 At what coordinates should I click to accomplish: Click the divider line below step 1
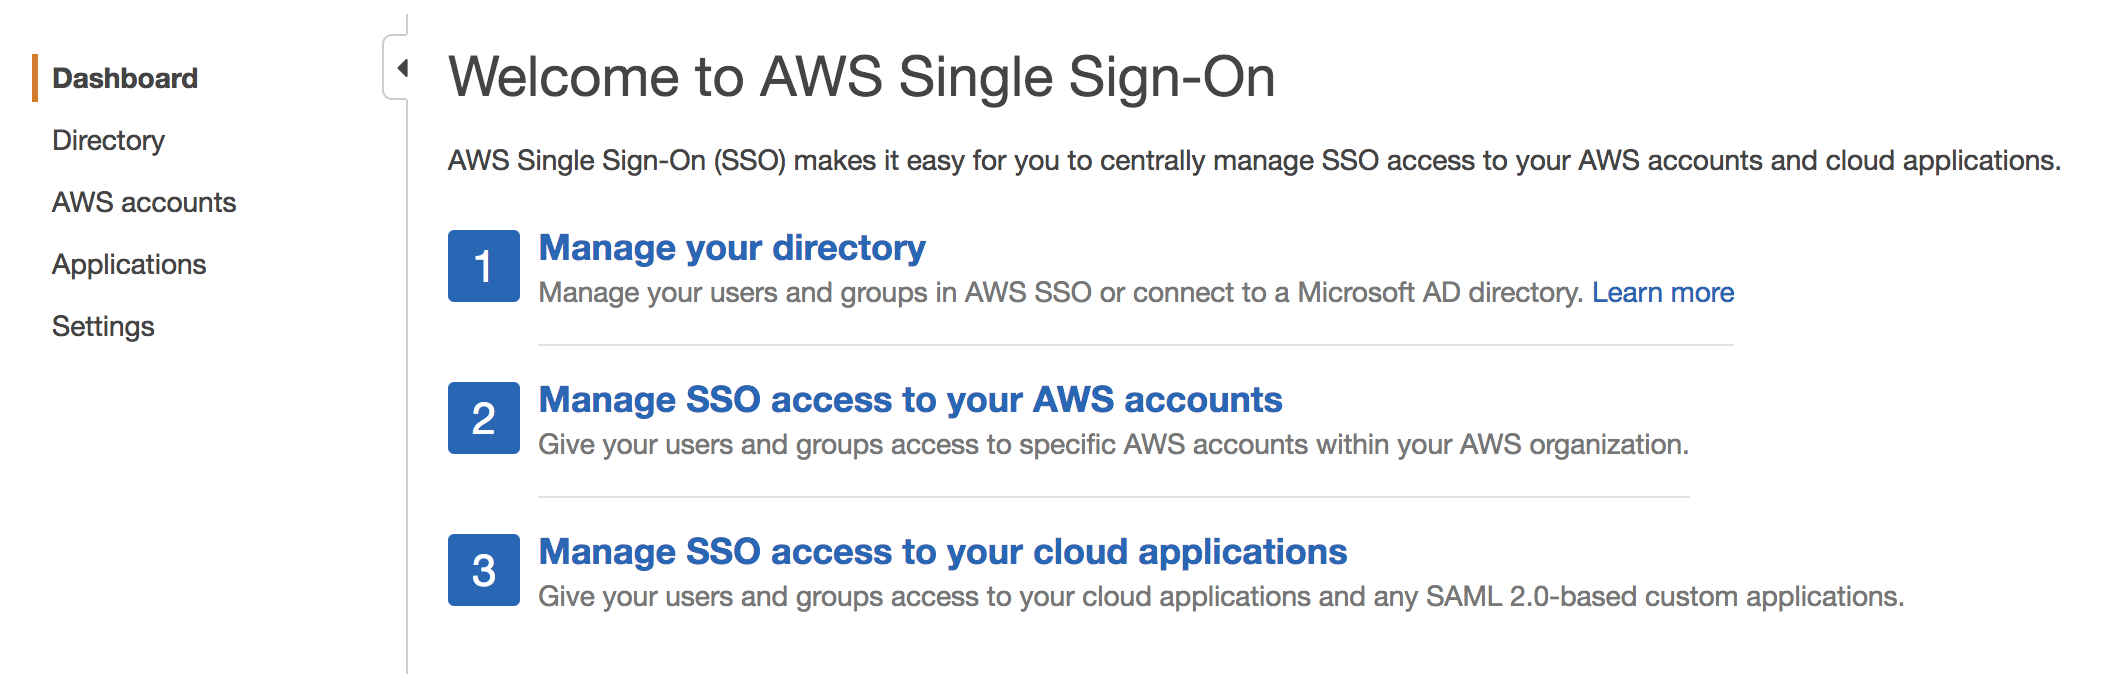[1135, 345]
